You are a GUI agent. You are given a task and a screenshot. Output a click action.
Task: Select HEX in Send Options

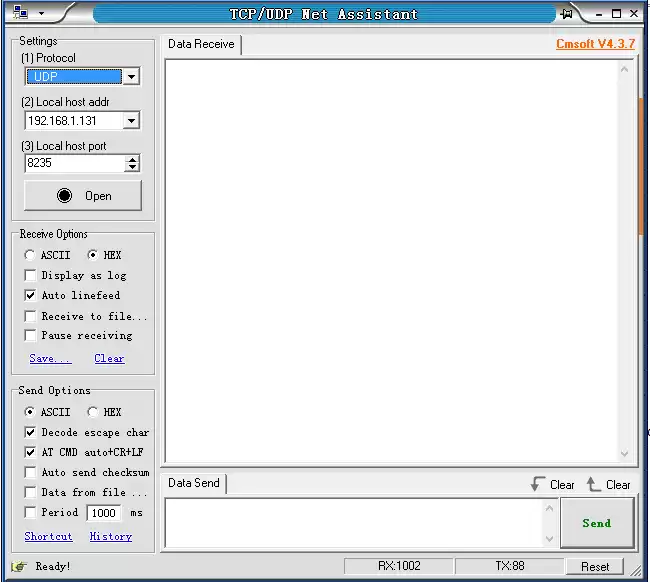point(93,412)
